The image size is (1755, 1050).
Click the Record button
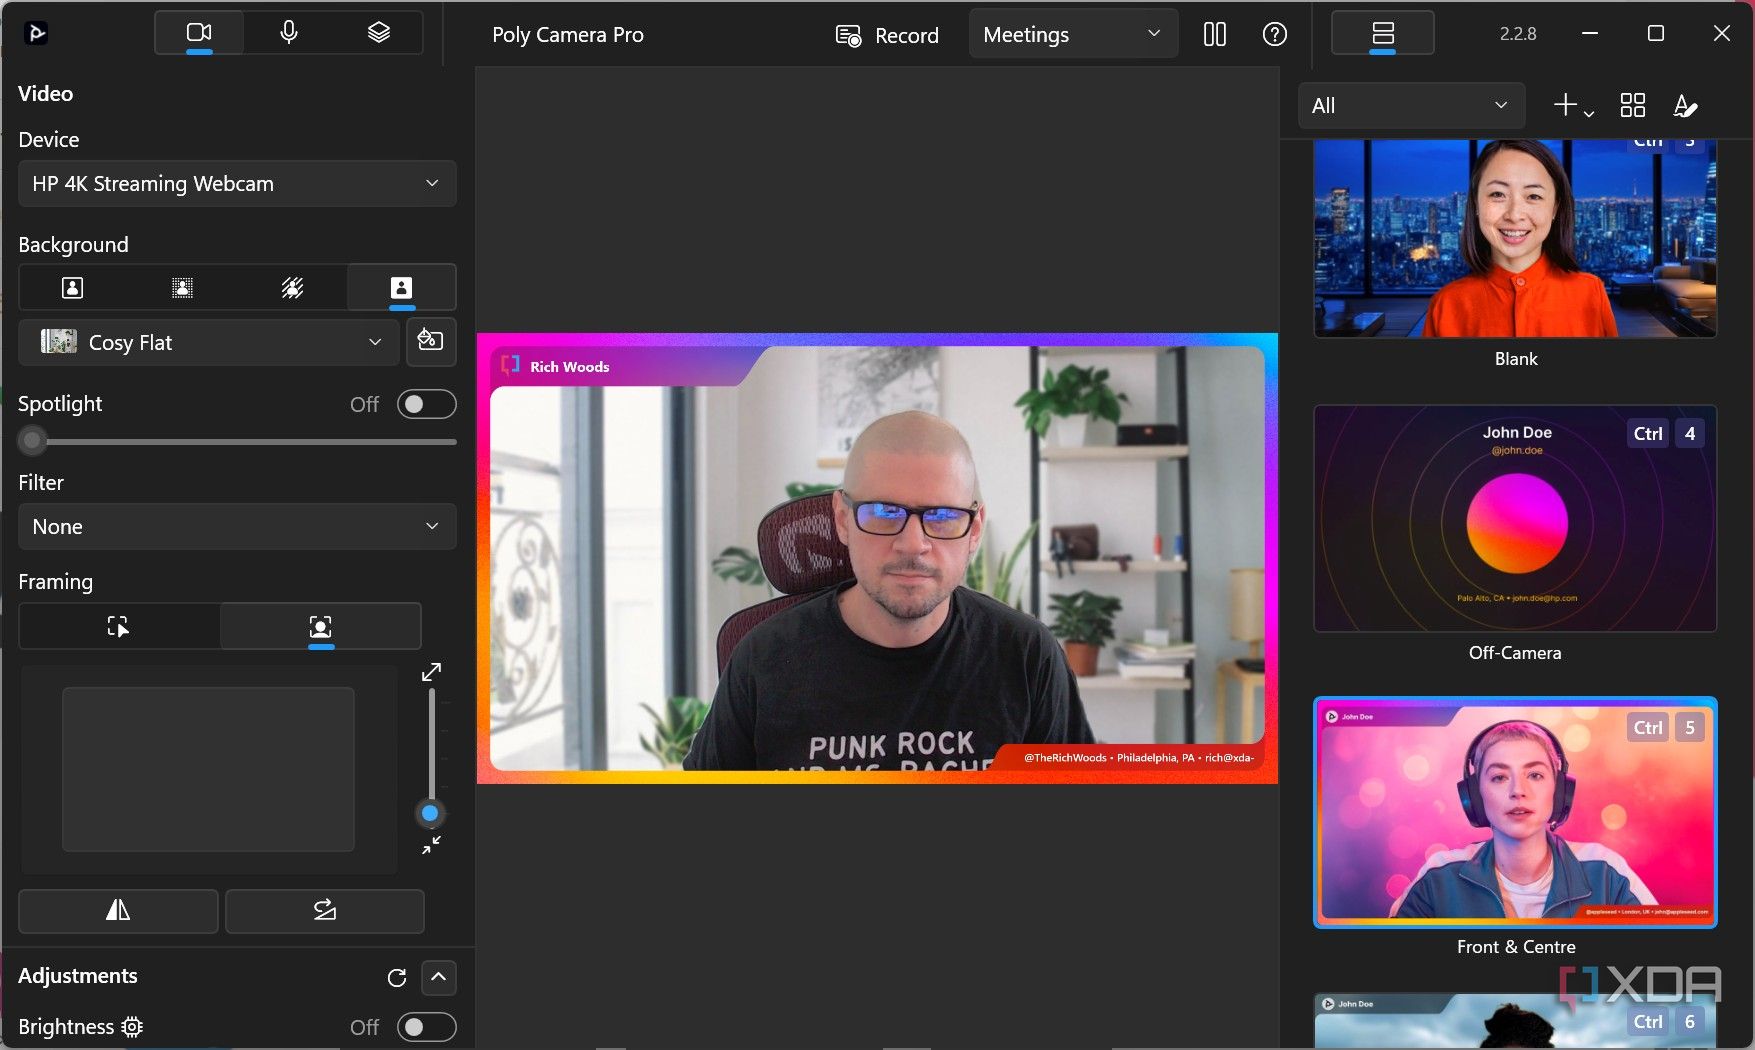tap(887, 35)
